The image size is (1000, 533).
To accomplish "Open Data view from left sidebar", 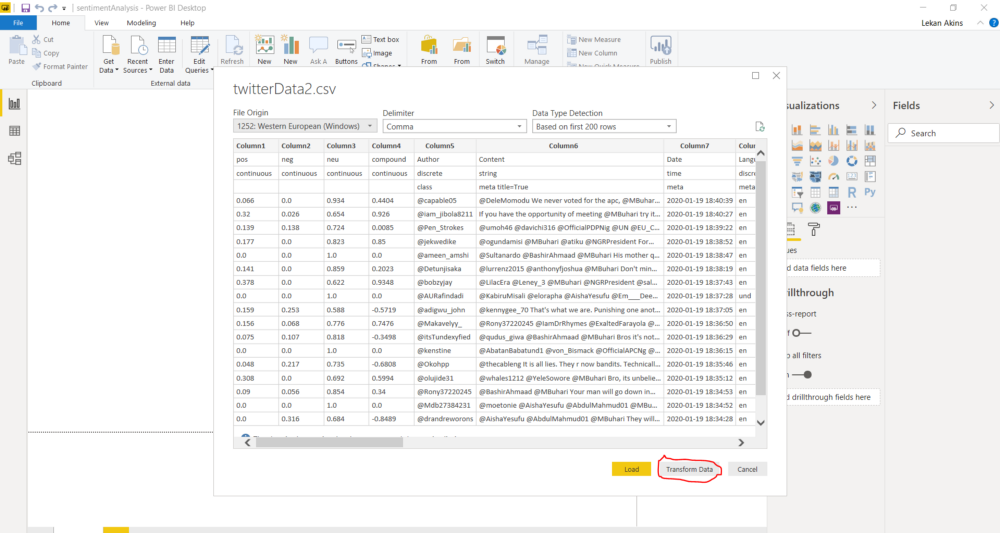I will (14, 131).
